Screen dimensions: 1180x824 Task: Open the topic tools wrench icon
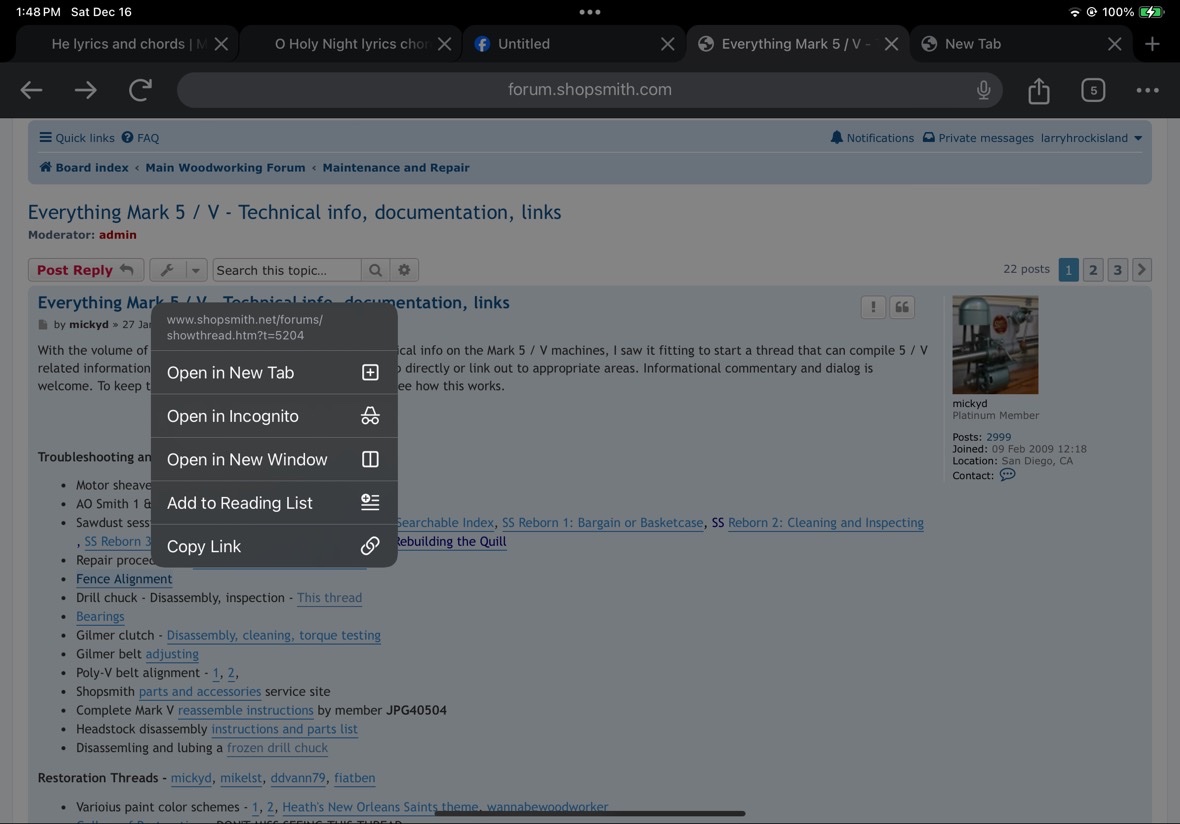167,270
